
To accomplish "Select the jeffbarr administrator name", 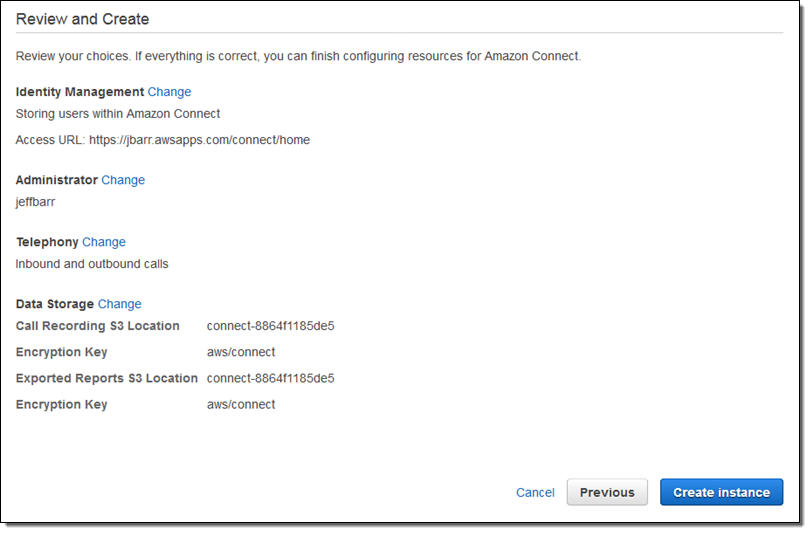I will tap(35, 202).
